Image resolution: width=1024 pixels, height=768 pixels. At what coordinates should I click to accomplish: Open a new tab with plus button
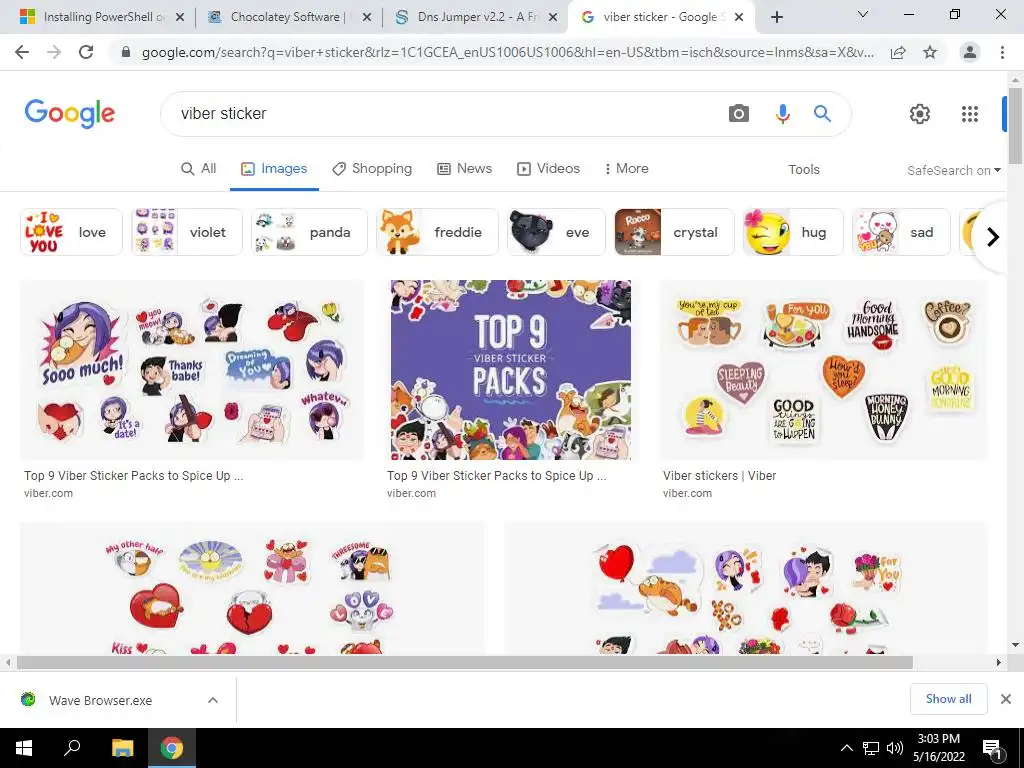[x=776, y=17]
